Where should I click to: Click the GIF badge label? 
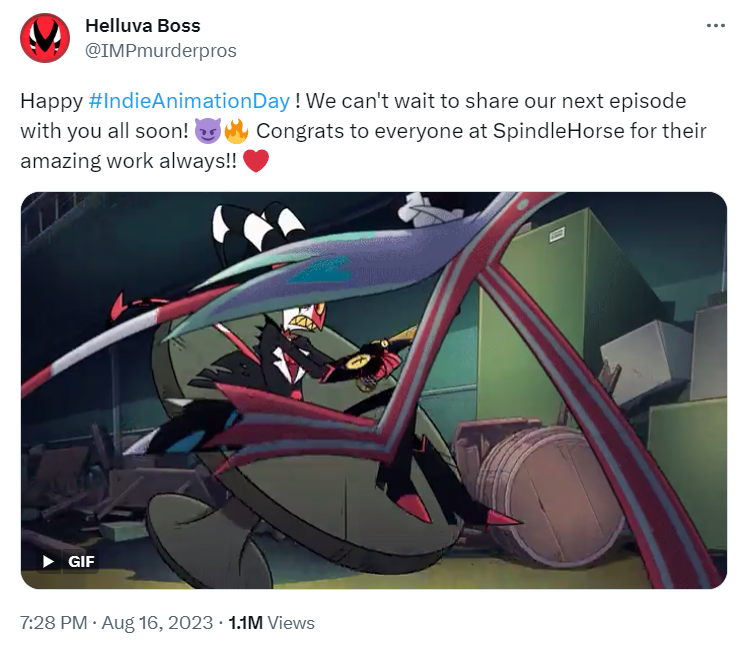coord(81,561)
